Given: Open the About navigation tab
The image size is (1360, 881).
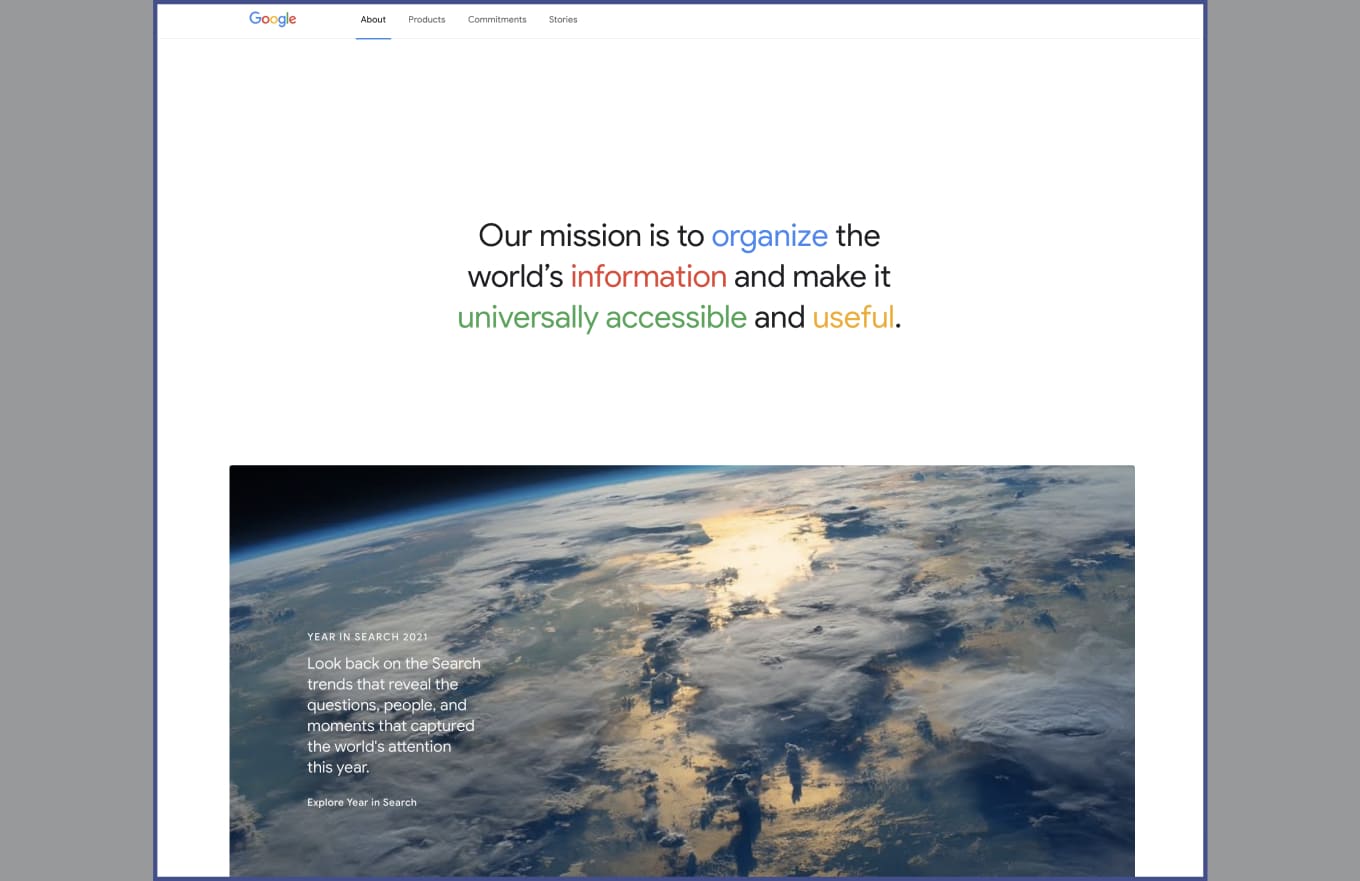Looking at the screenshot, I should pyautogui.click(x=373, y=20).
